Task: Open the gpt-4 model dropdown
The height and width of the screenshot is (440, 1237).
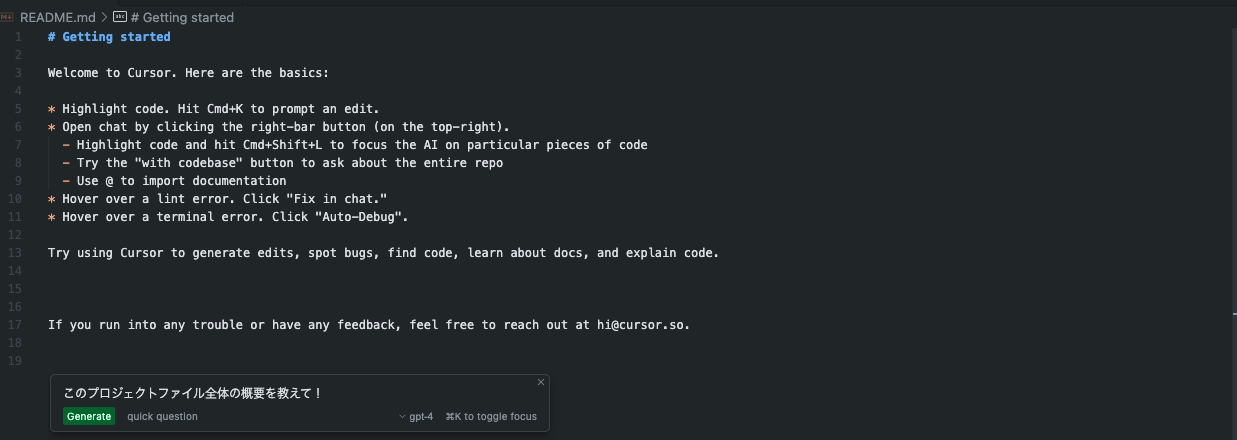Action: pos(419,416)
